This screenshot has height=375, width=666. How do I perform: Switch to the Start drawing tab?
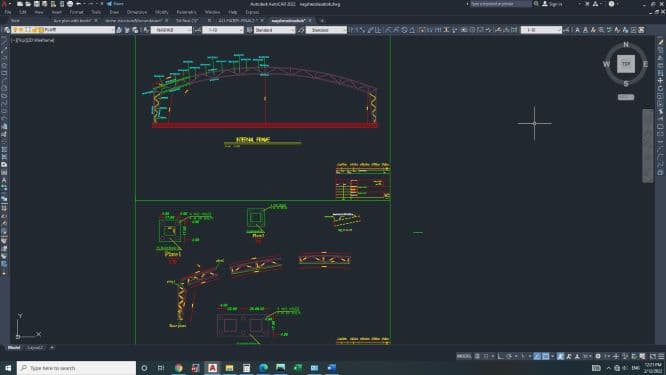(x=15, y=20)
